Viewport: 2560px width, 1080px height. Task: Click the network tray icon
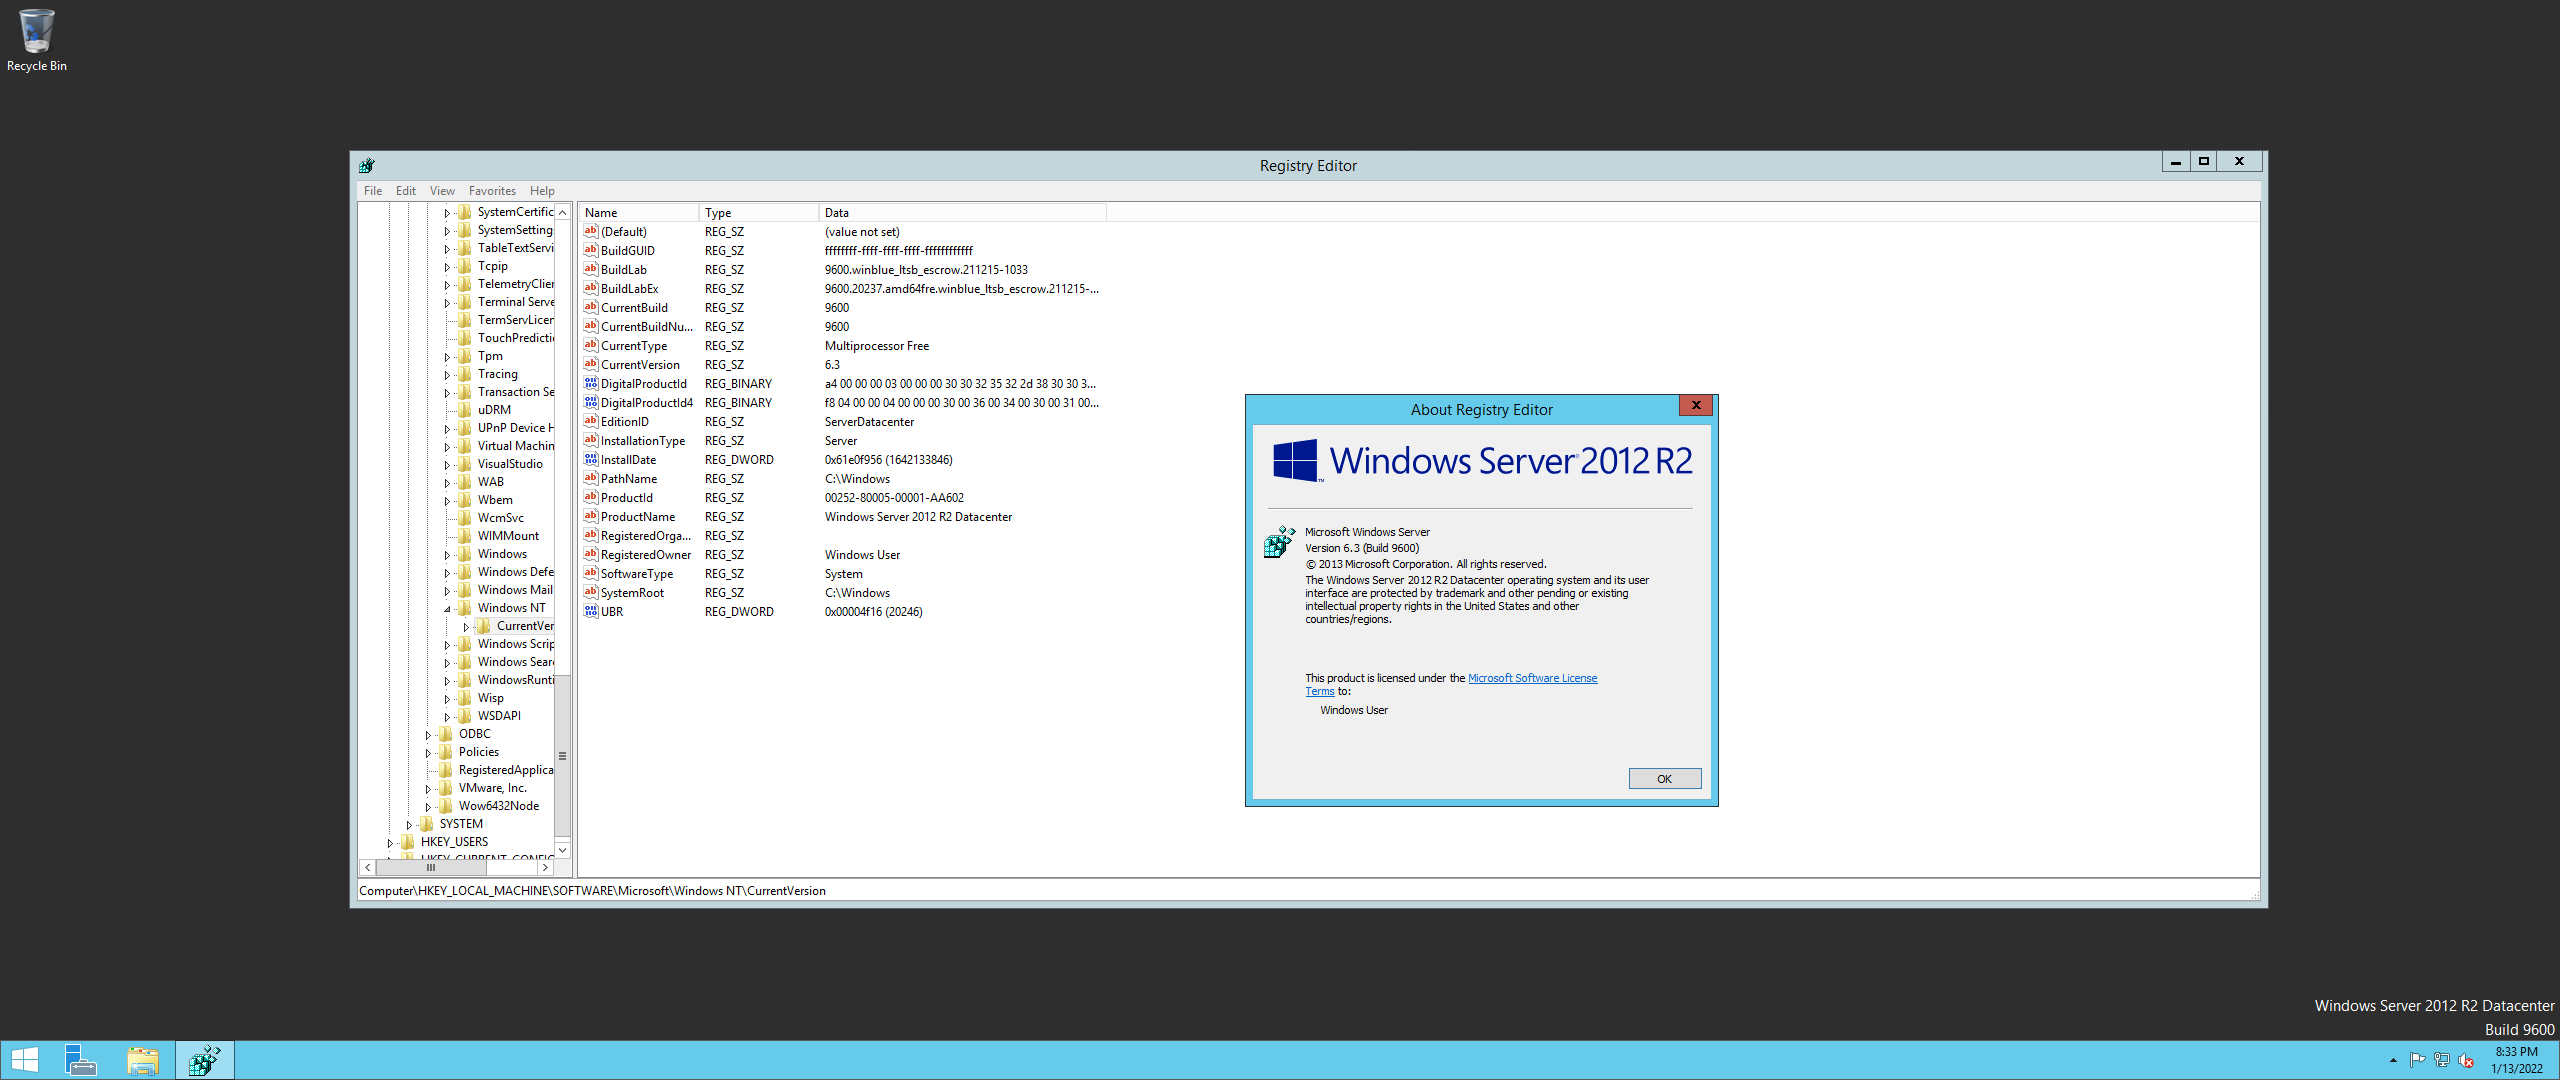(x=2442, y=1060)
